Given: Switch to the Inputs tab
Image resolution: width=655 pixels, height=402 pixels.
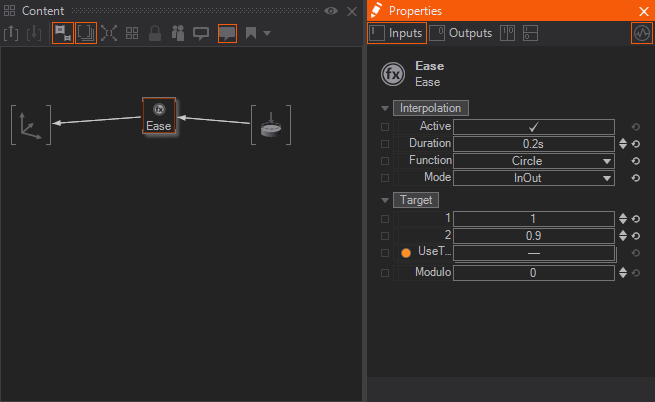Looking at the screenshot, I should pyautogui.click(x=397, y=33).
